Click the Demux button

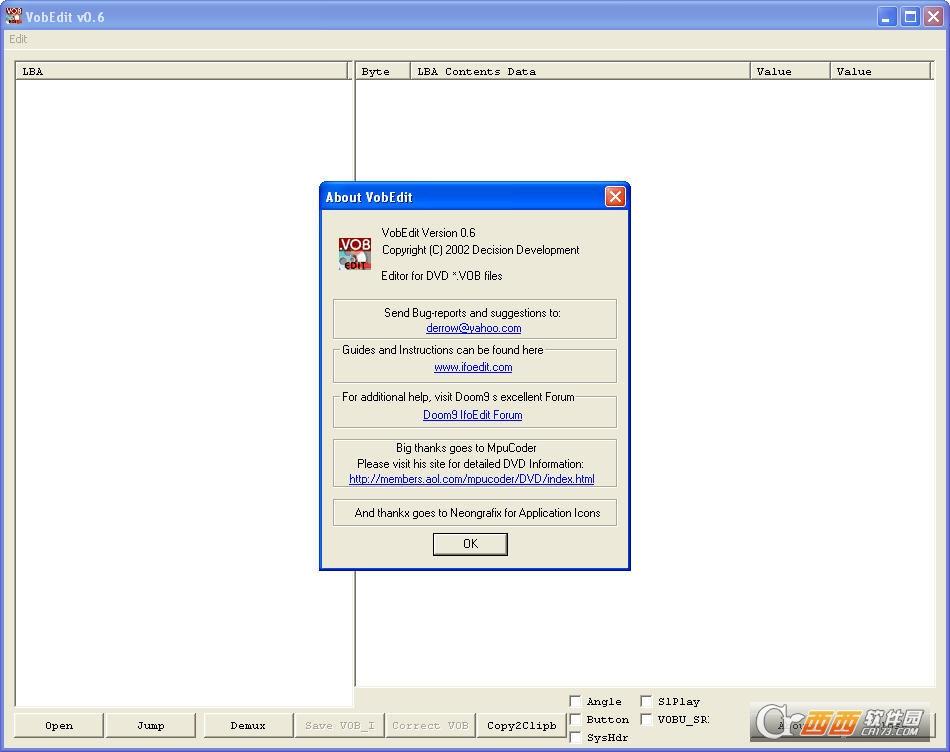248,725
